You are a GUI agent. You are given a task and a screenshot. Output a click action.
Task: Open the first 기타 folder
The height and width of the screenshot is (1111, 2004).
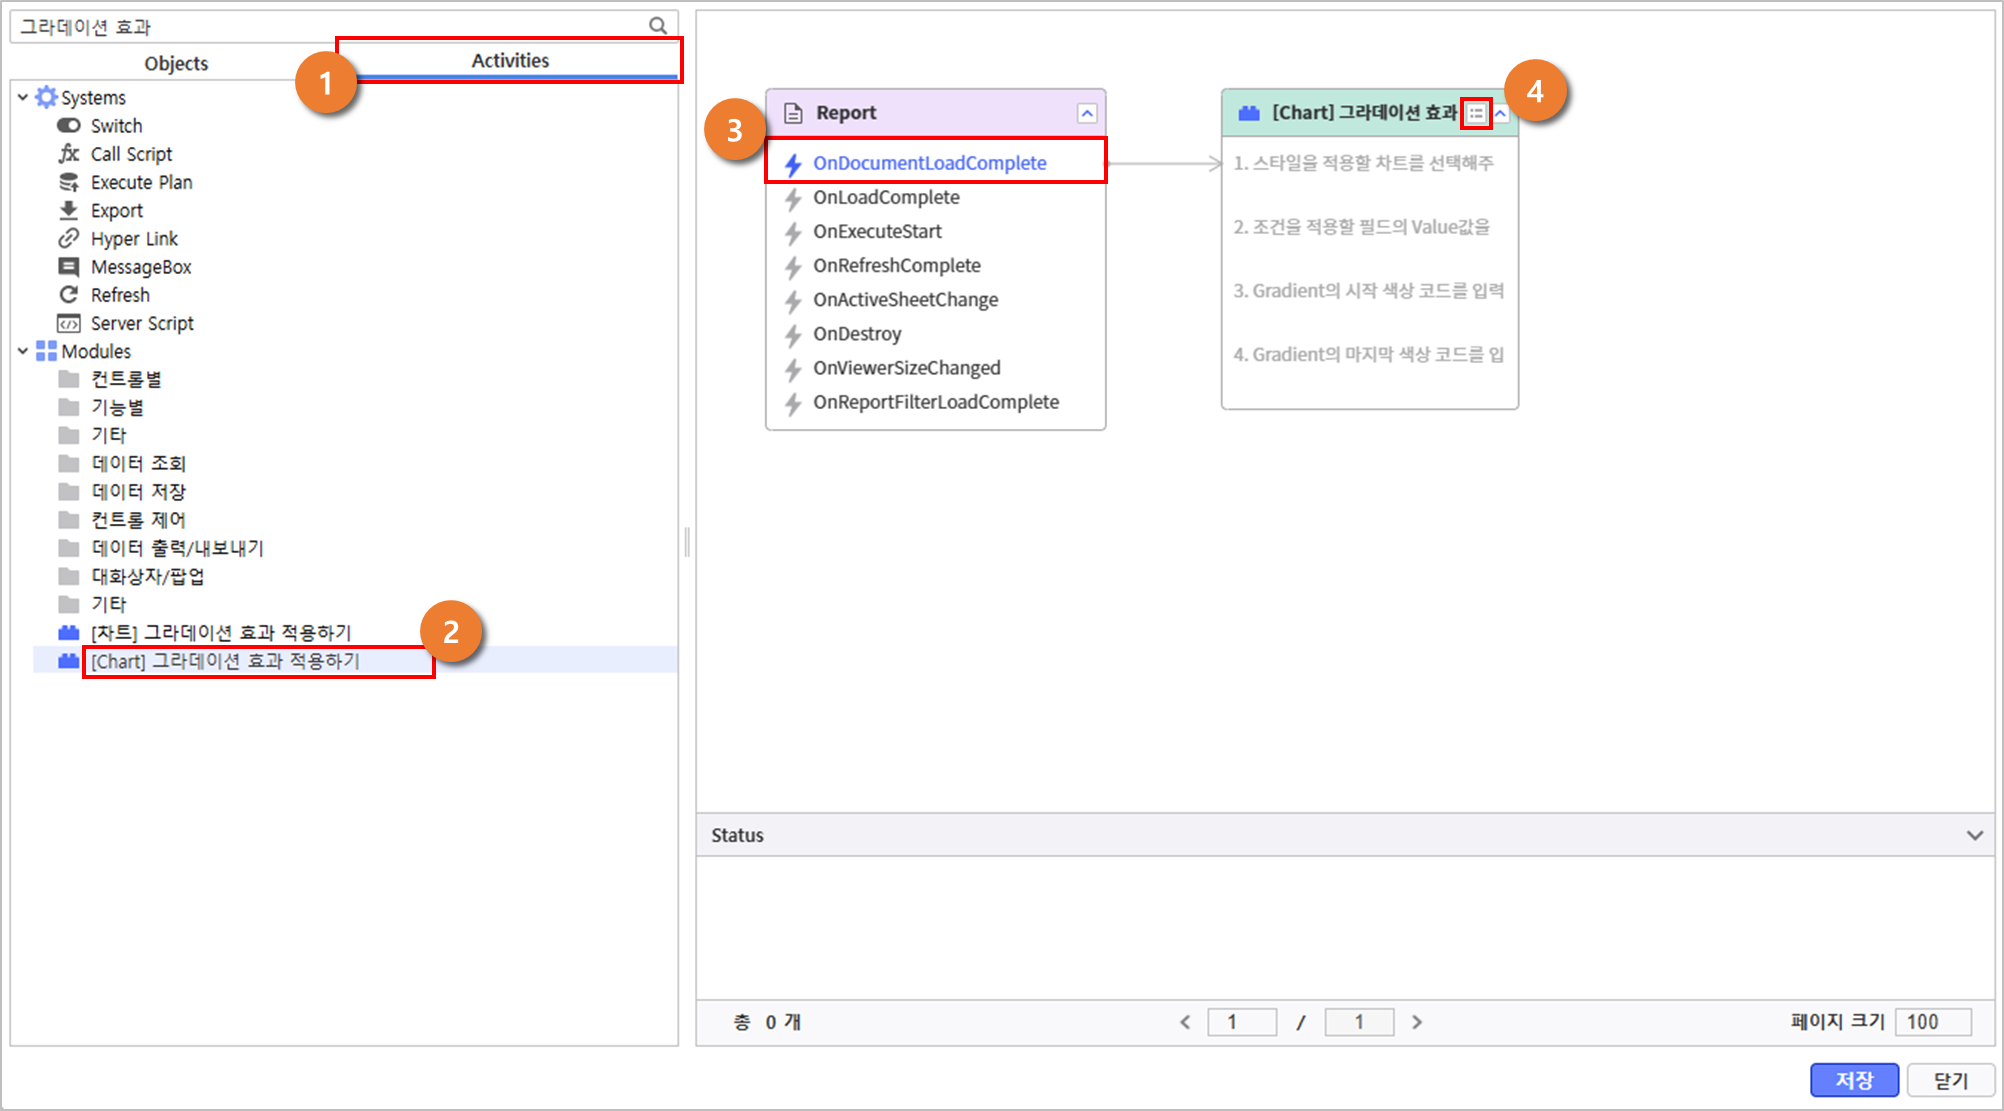point(108,435)
